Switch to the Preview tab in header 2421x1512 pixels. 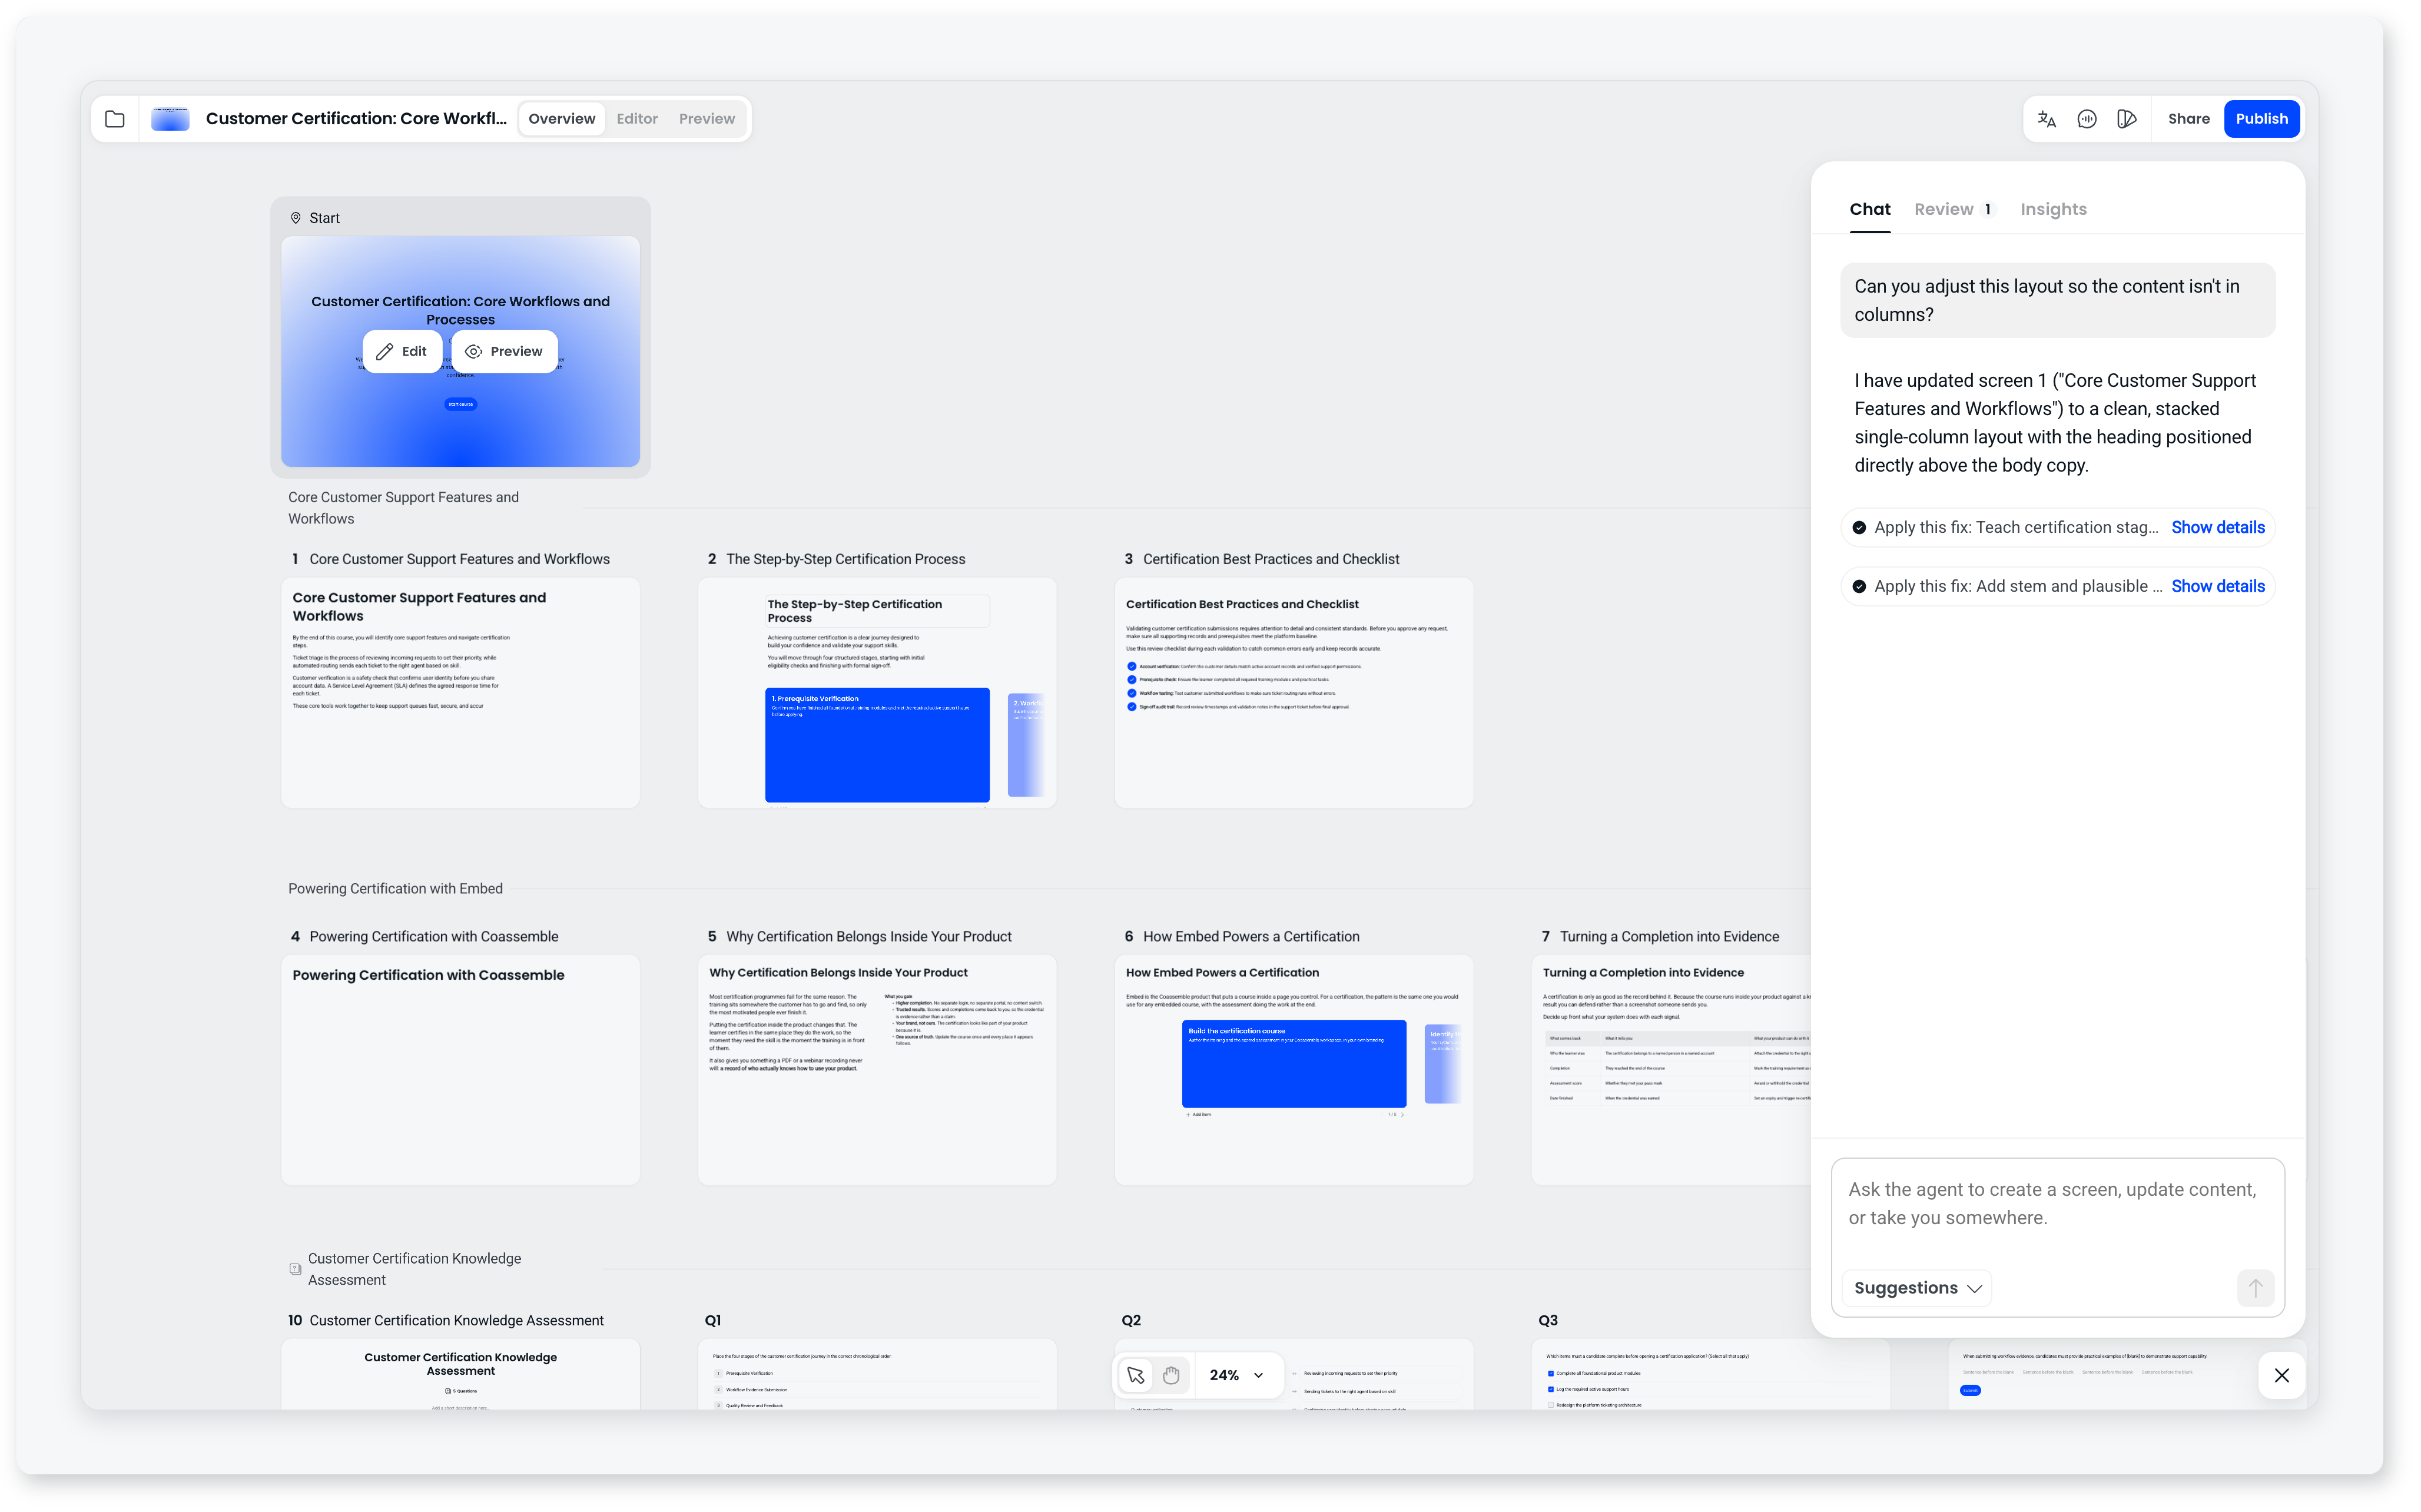[707, 119]
